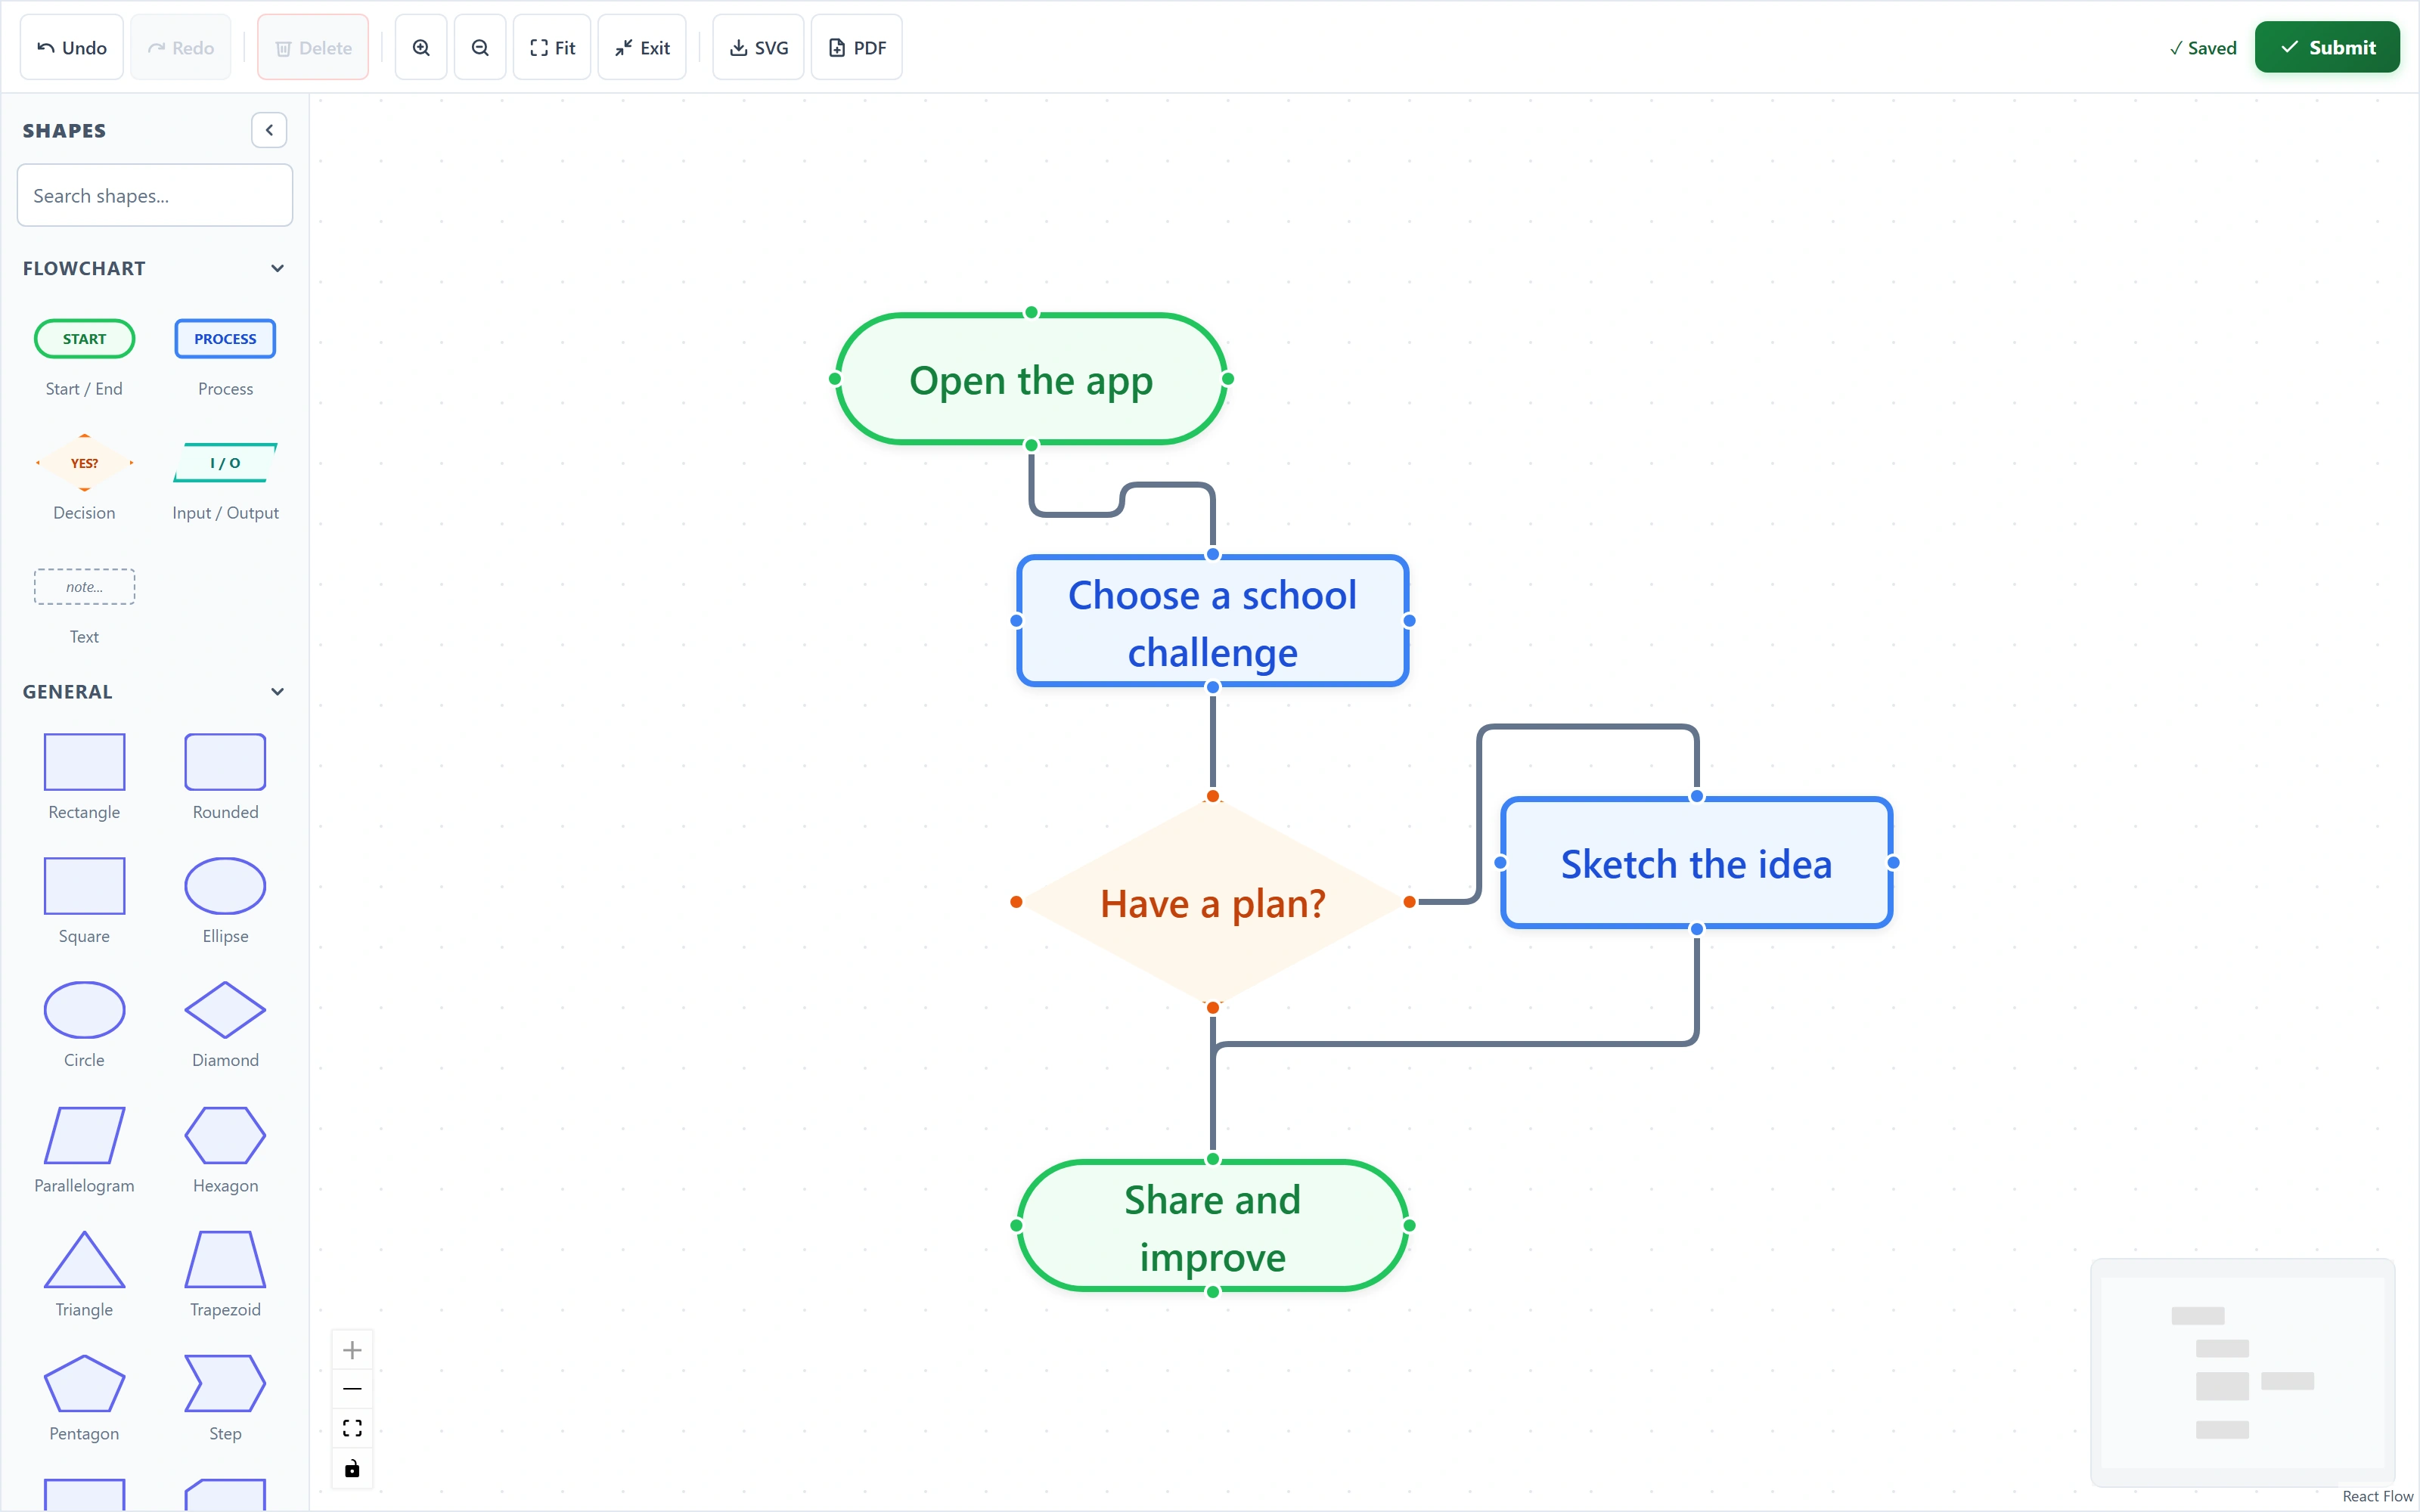The height and width of the screenshot is (1512, 2420).
Task: Click the Undo button
Action: click(x=71, y=47)
